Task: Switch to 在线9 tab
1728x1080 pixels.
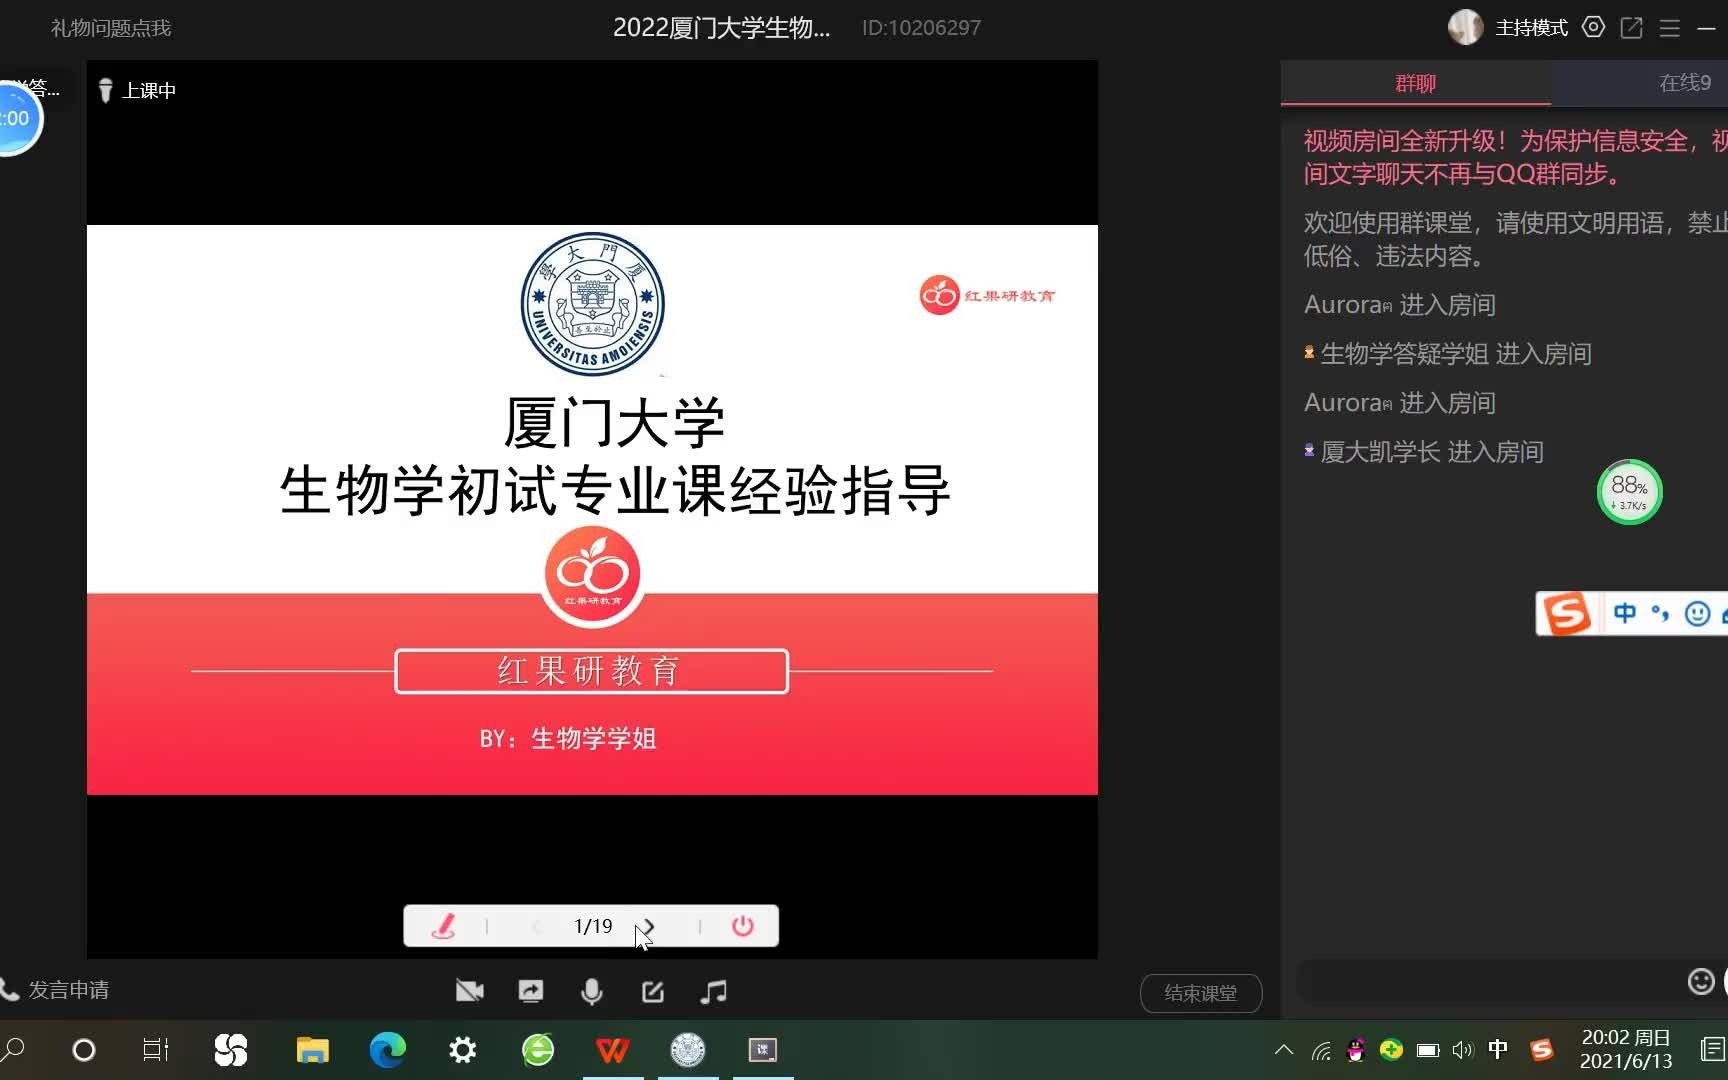Action: tap(1685, 83)
